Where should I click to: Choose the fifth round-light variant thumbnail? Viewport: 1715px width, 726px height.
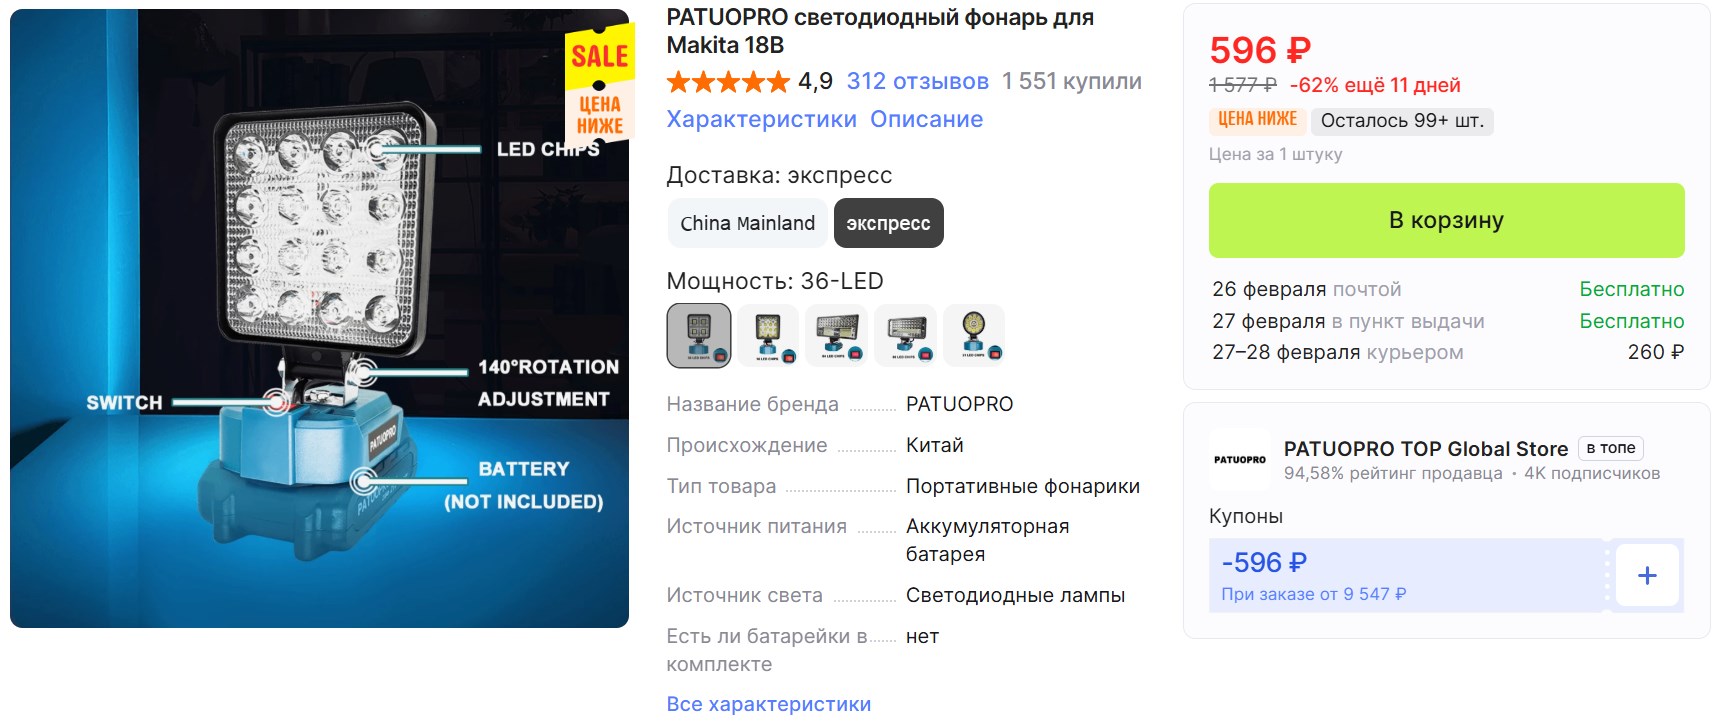coord(974,336)
